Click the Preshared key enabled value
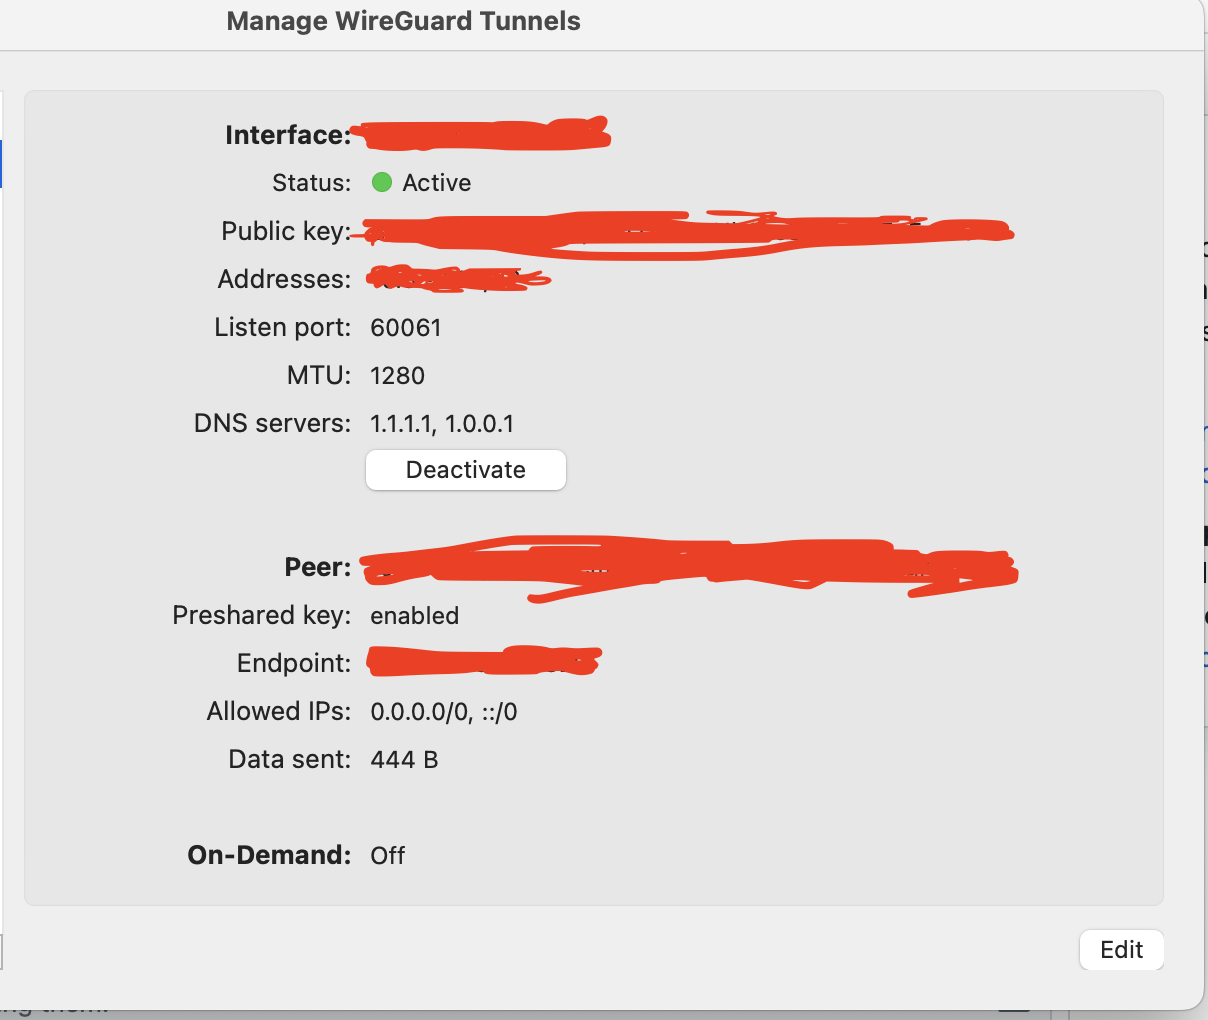The height and width of the screenshot is (1020, 1208). pyautogui.click(x=414, y=615)
